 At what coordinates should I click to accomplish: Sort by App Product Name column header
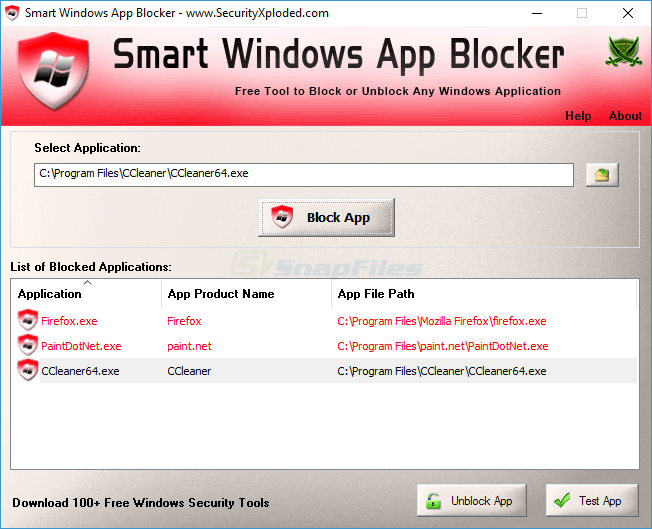[x=246, y=294]
